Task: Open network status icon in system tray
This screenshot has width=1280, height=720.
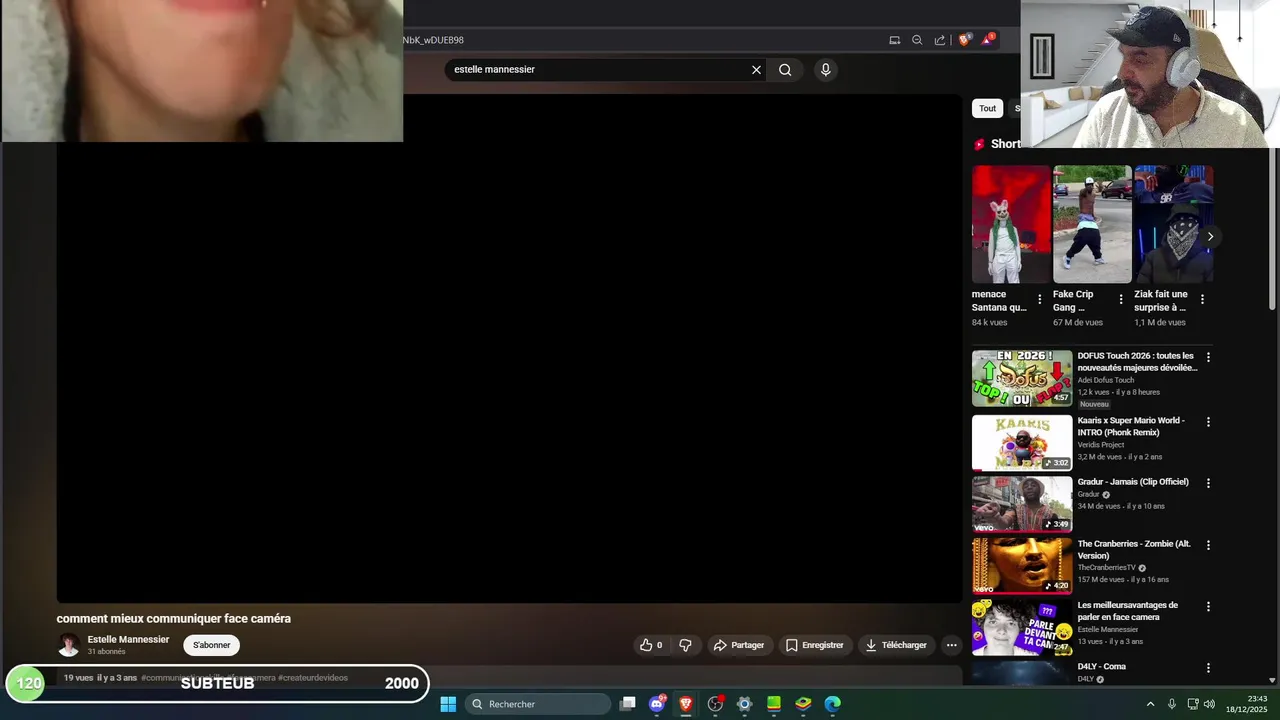Action: point(1193,704)
